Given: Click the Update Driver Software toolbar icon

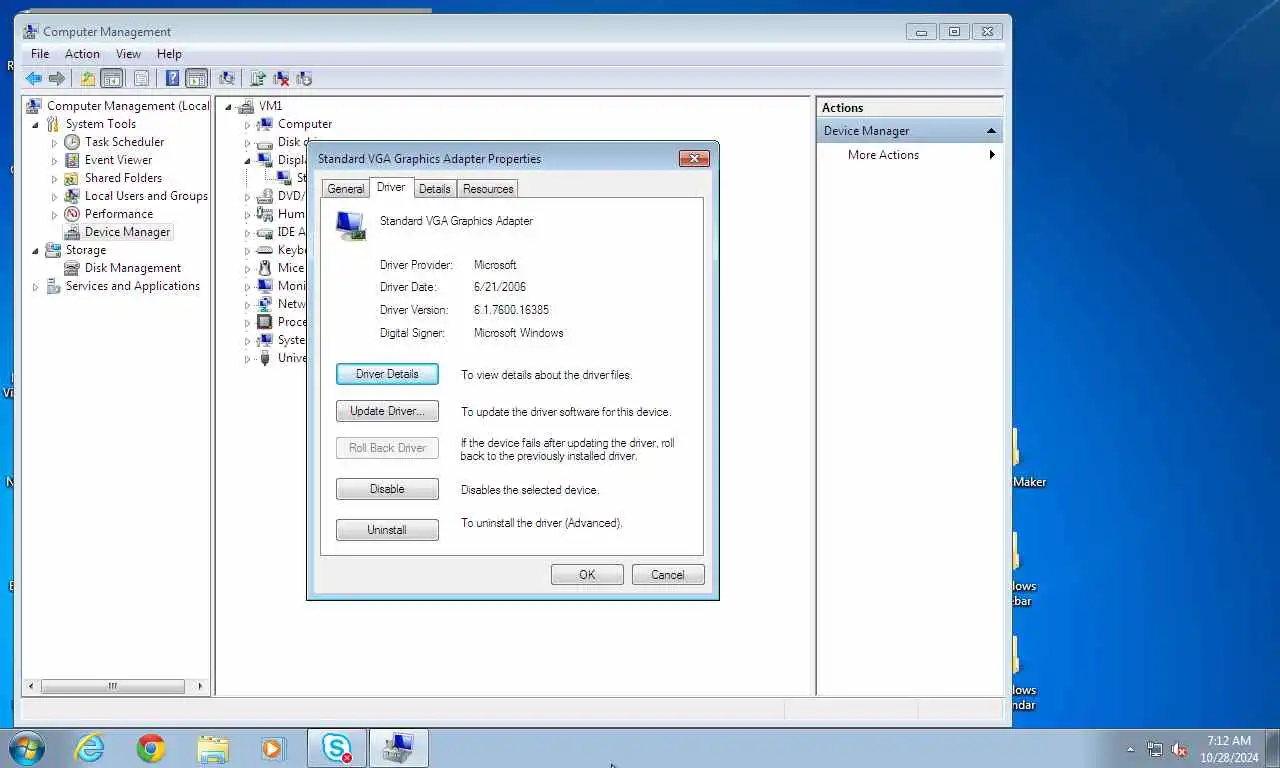Looking at the screenshot, I should pos(258,78).
